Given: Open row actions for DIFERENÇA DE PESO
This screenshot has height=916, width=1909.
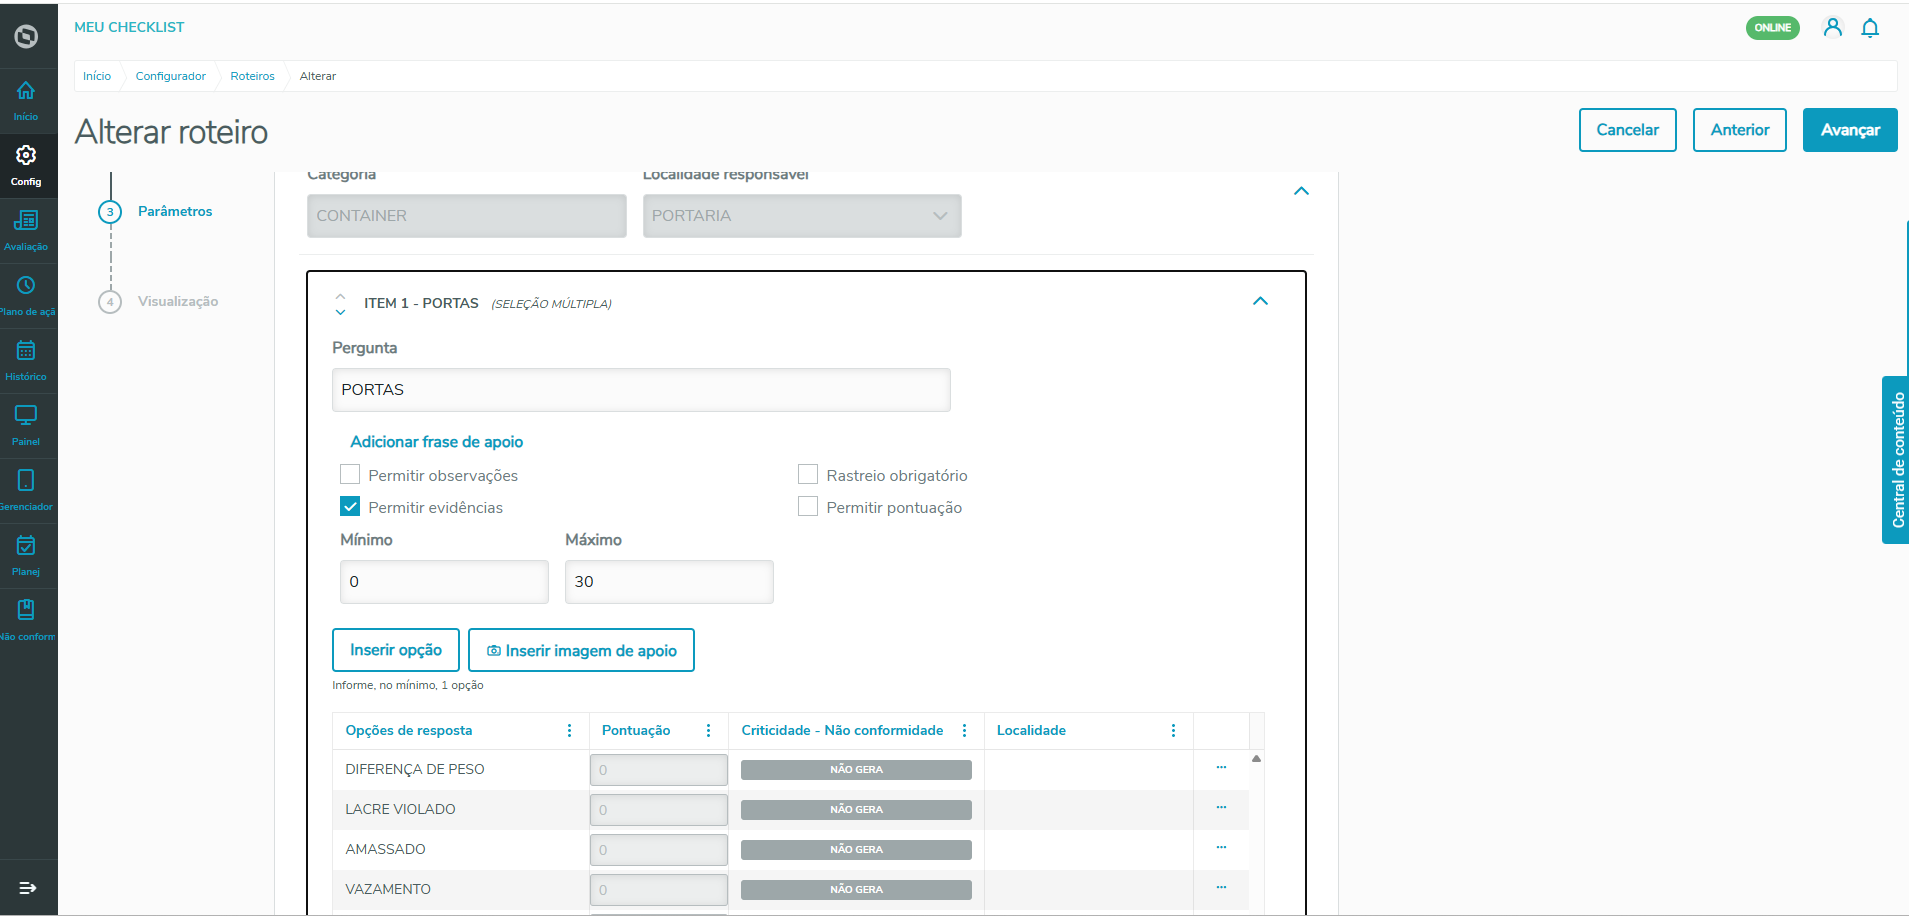Looking at the screenshot, I should tap(1221, 768).
